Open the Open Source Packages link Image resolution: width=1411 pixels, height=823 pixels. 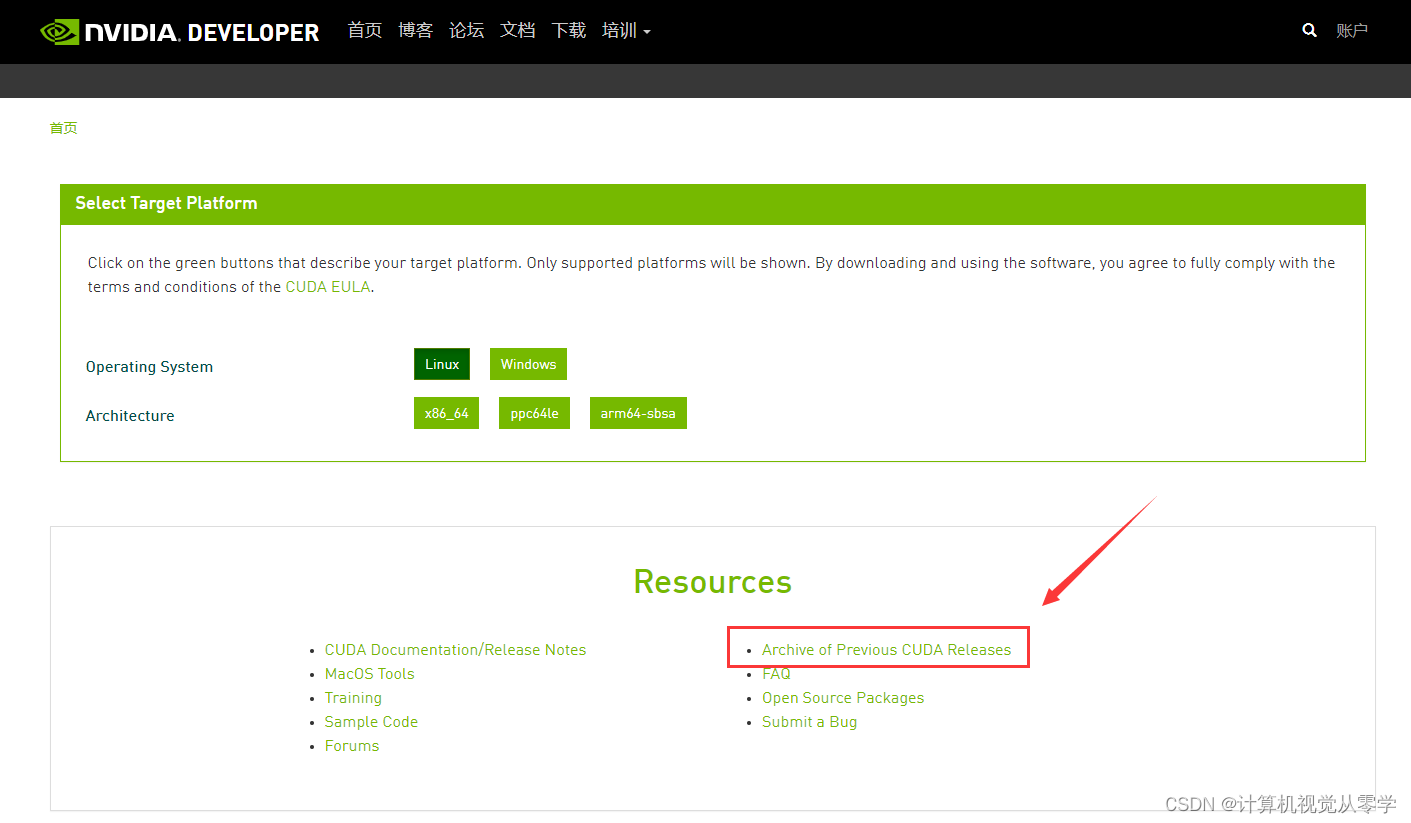coord(843,698)
